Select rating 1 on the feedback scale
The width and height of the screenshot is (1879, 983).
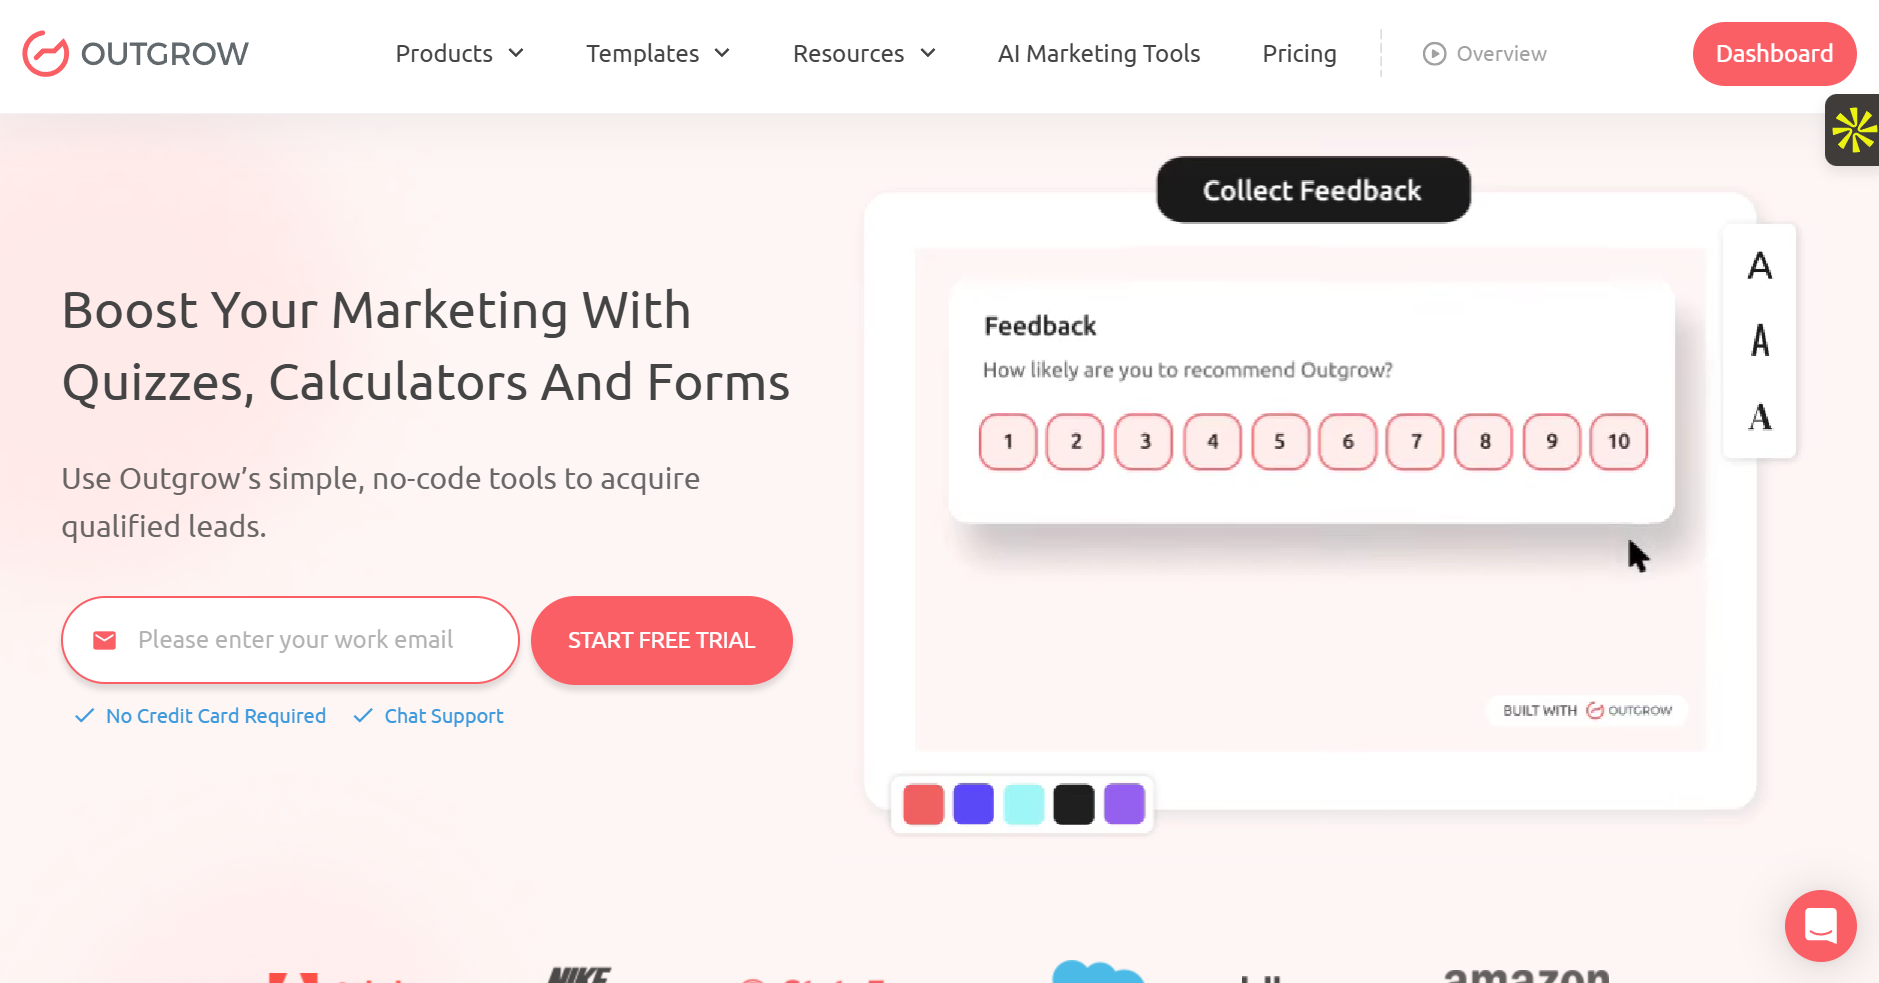1008,442
